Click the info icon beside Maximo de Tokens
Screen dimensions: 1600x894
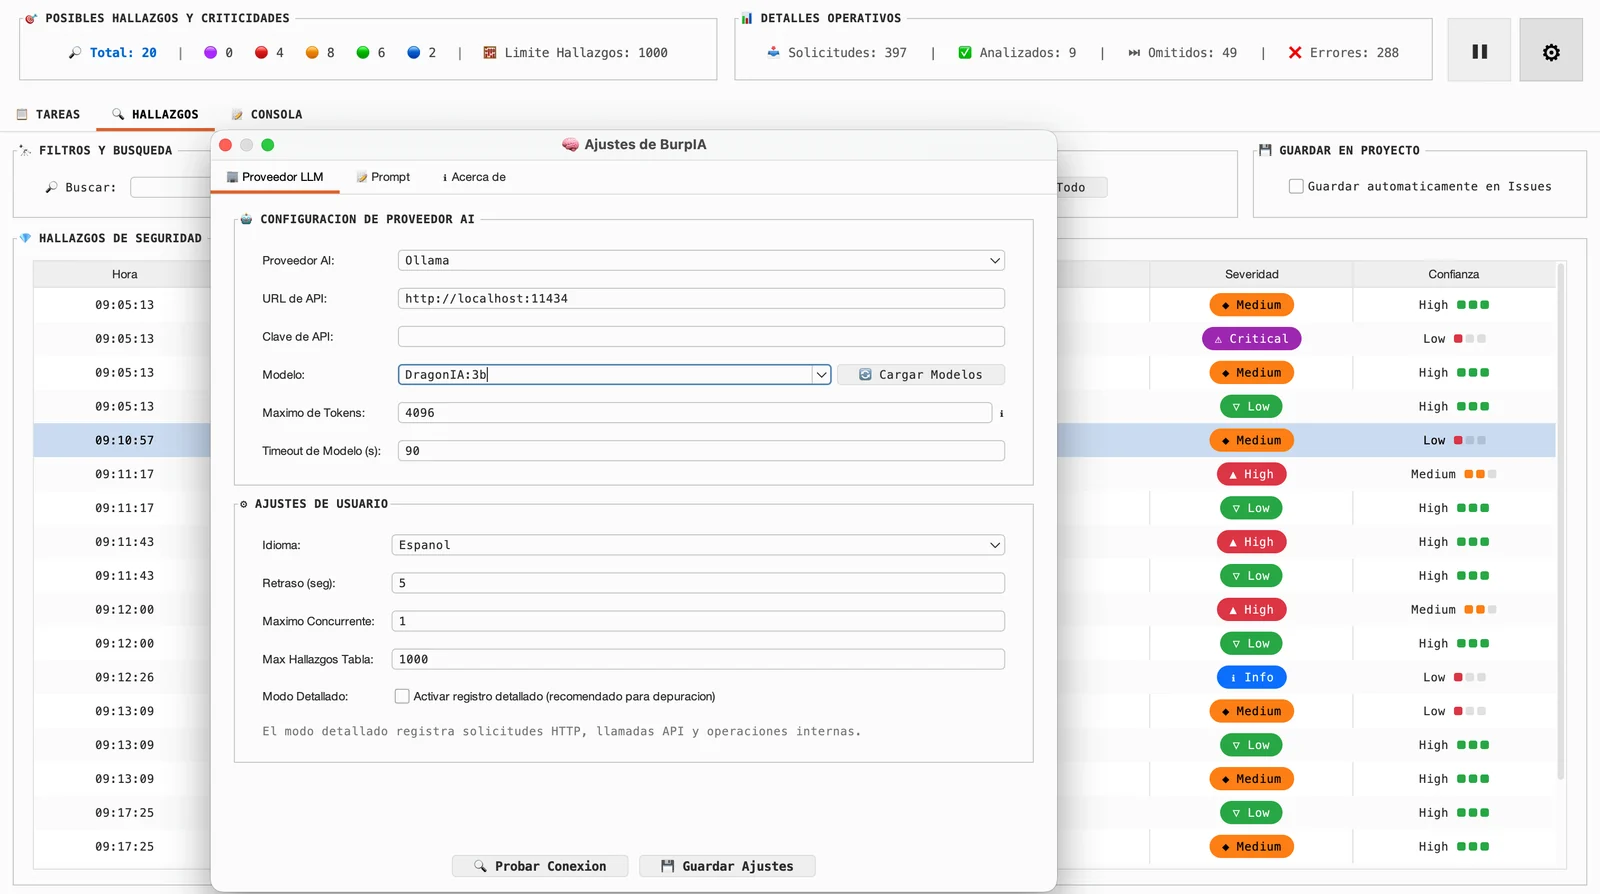tap(1001, 413)
